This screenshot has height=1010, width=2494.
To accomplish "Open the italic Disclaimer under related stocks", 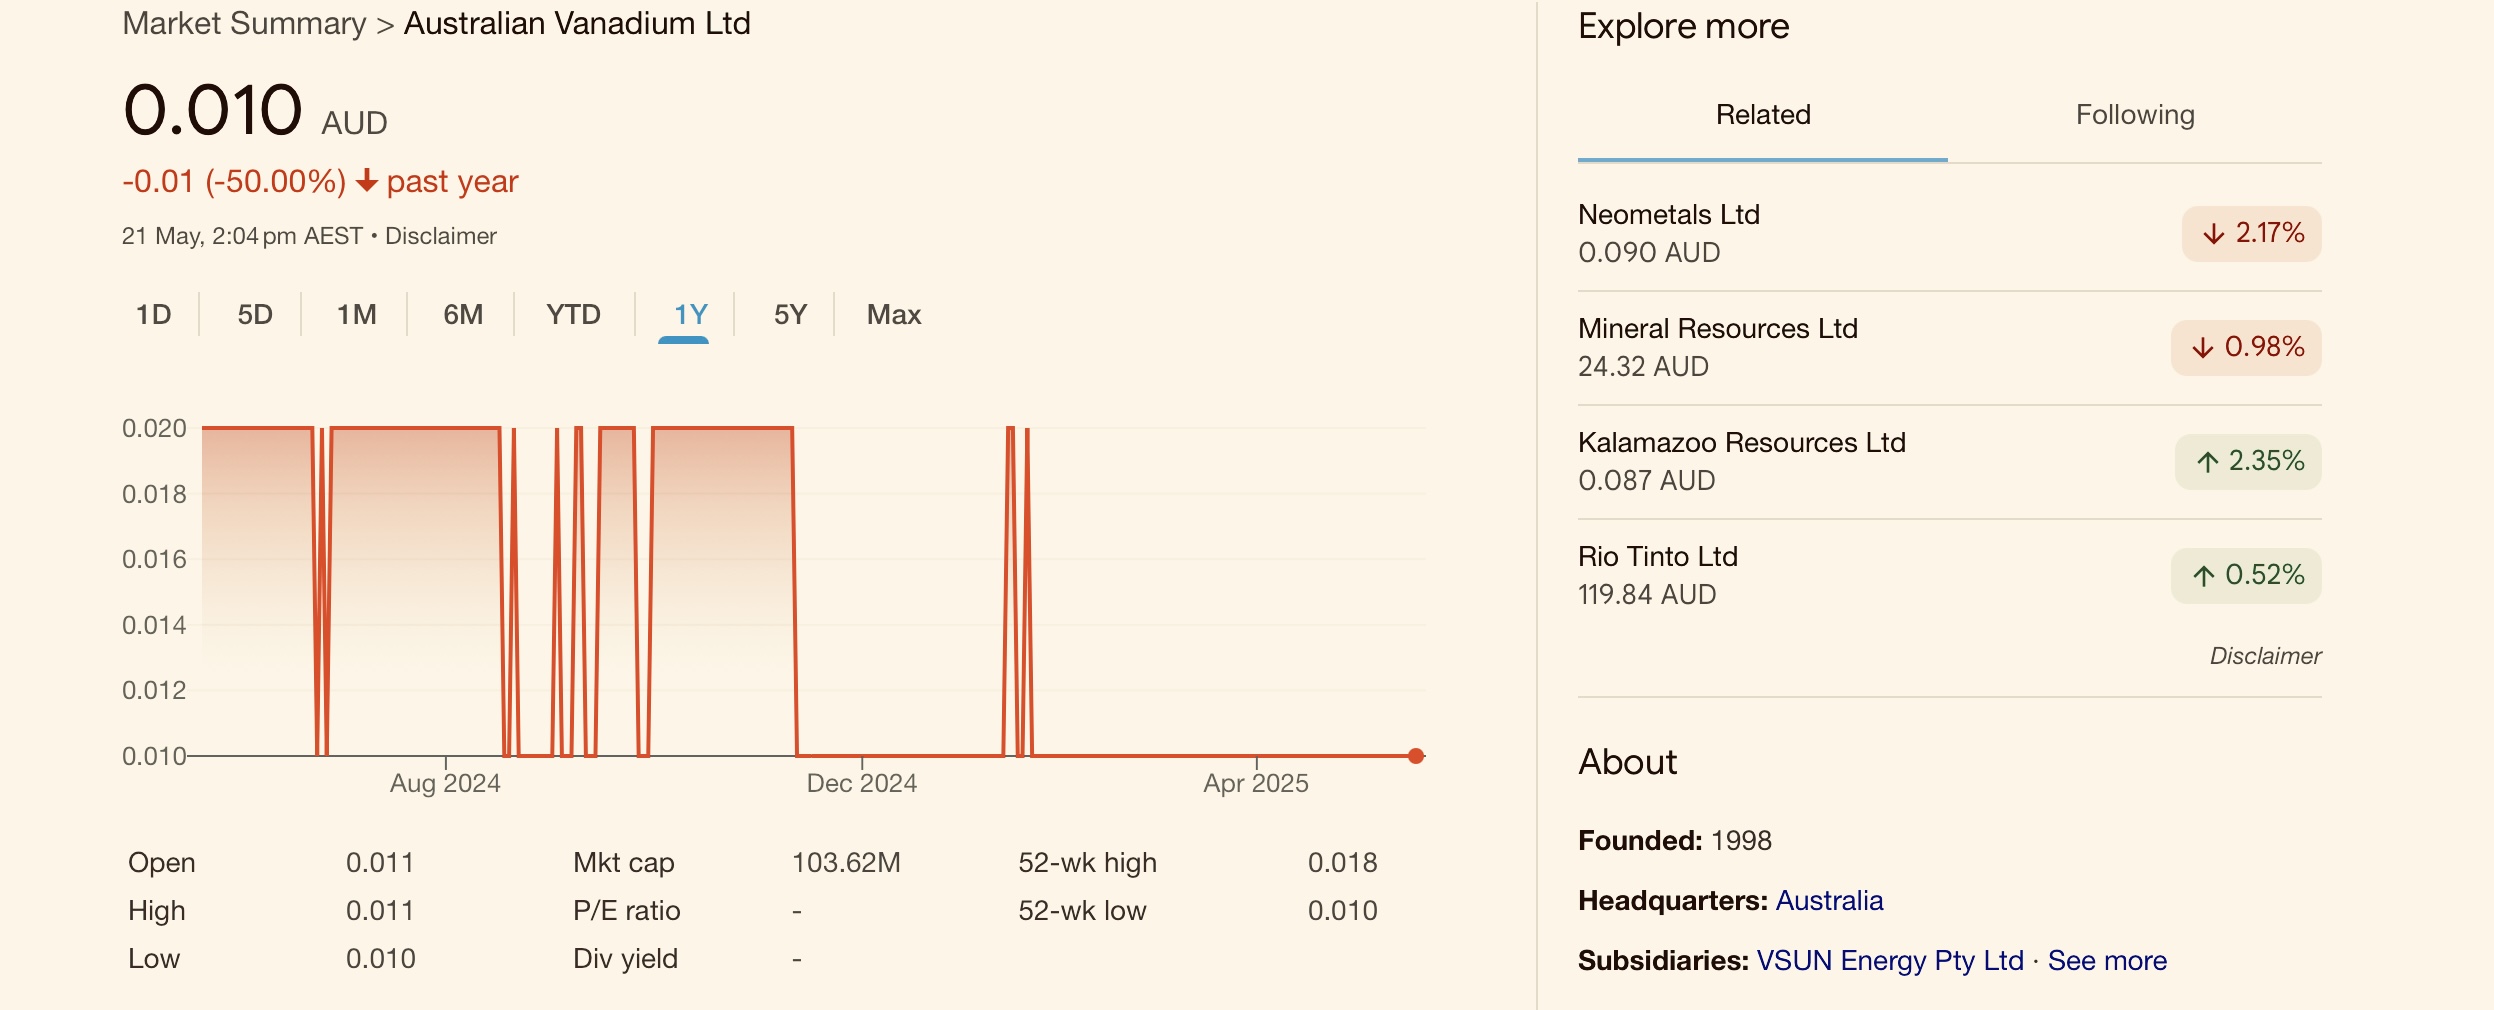I will coord(2265,656).
